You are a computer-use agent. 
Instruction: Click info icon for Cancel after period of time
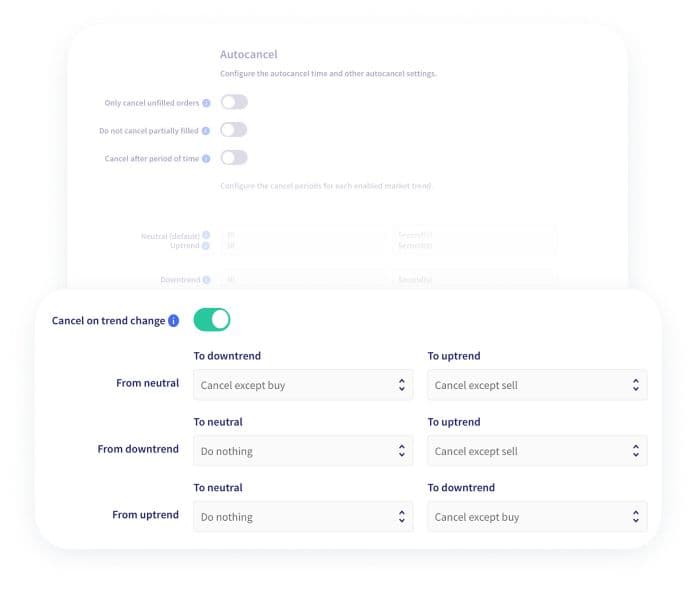[207, 158]
